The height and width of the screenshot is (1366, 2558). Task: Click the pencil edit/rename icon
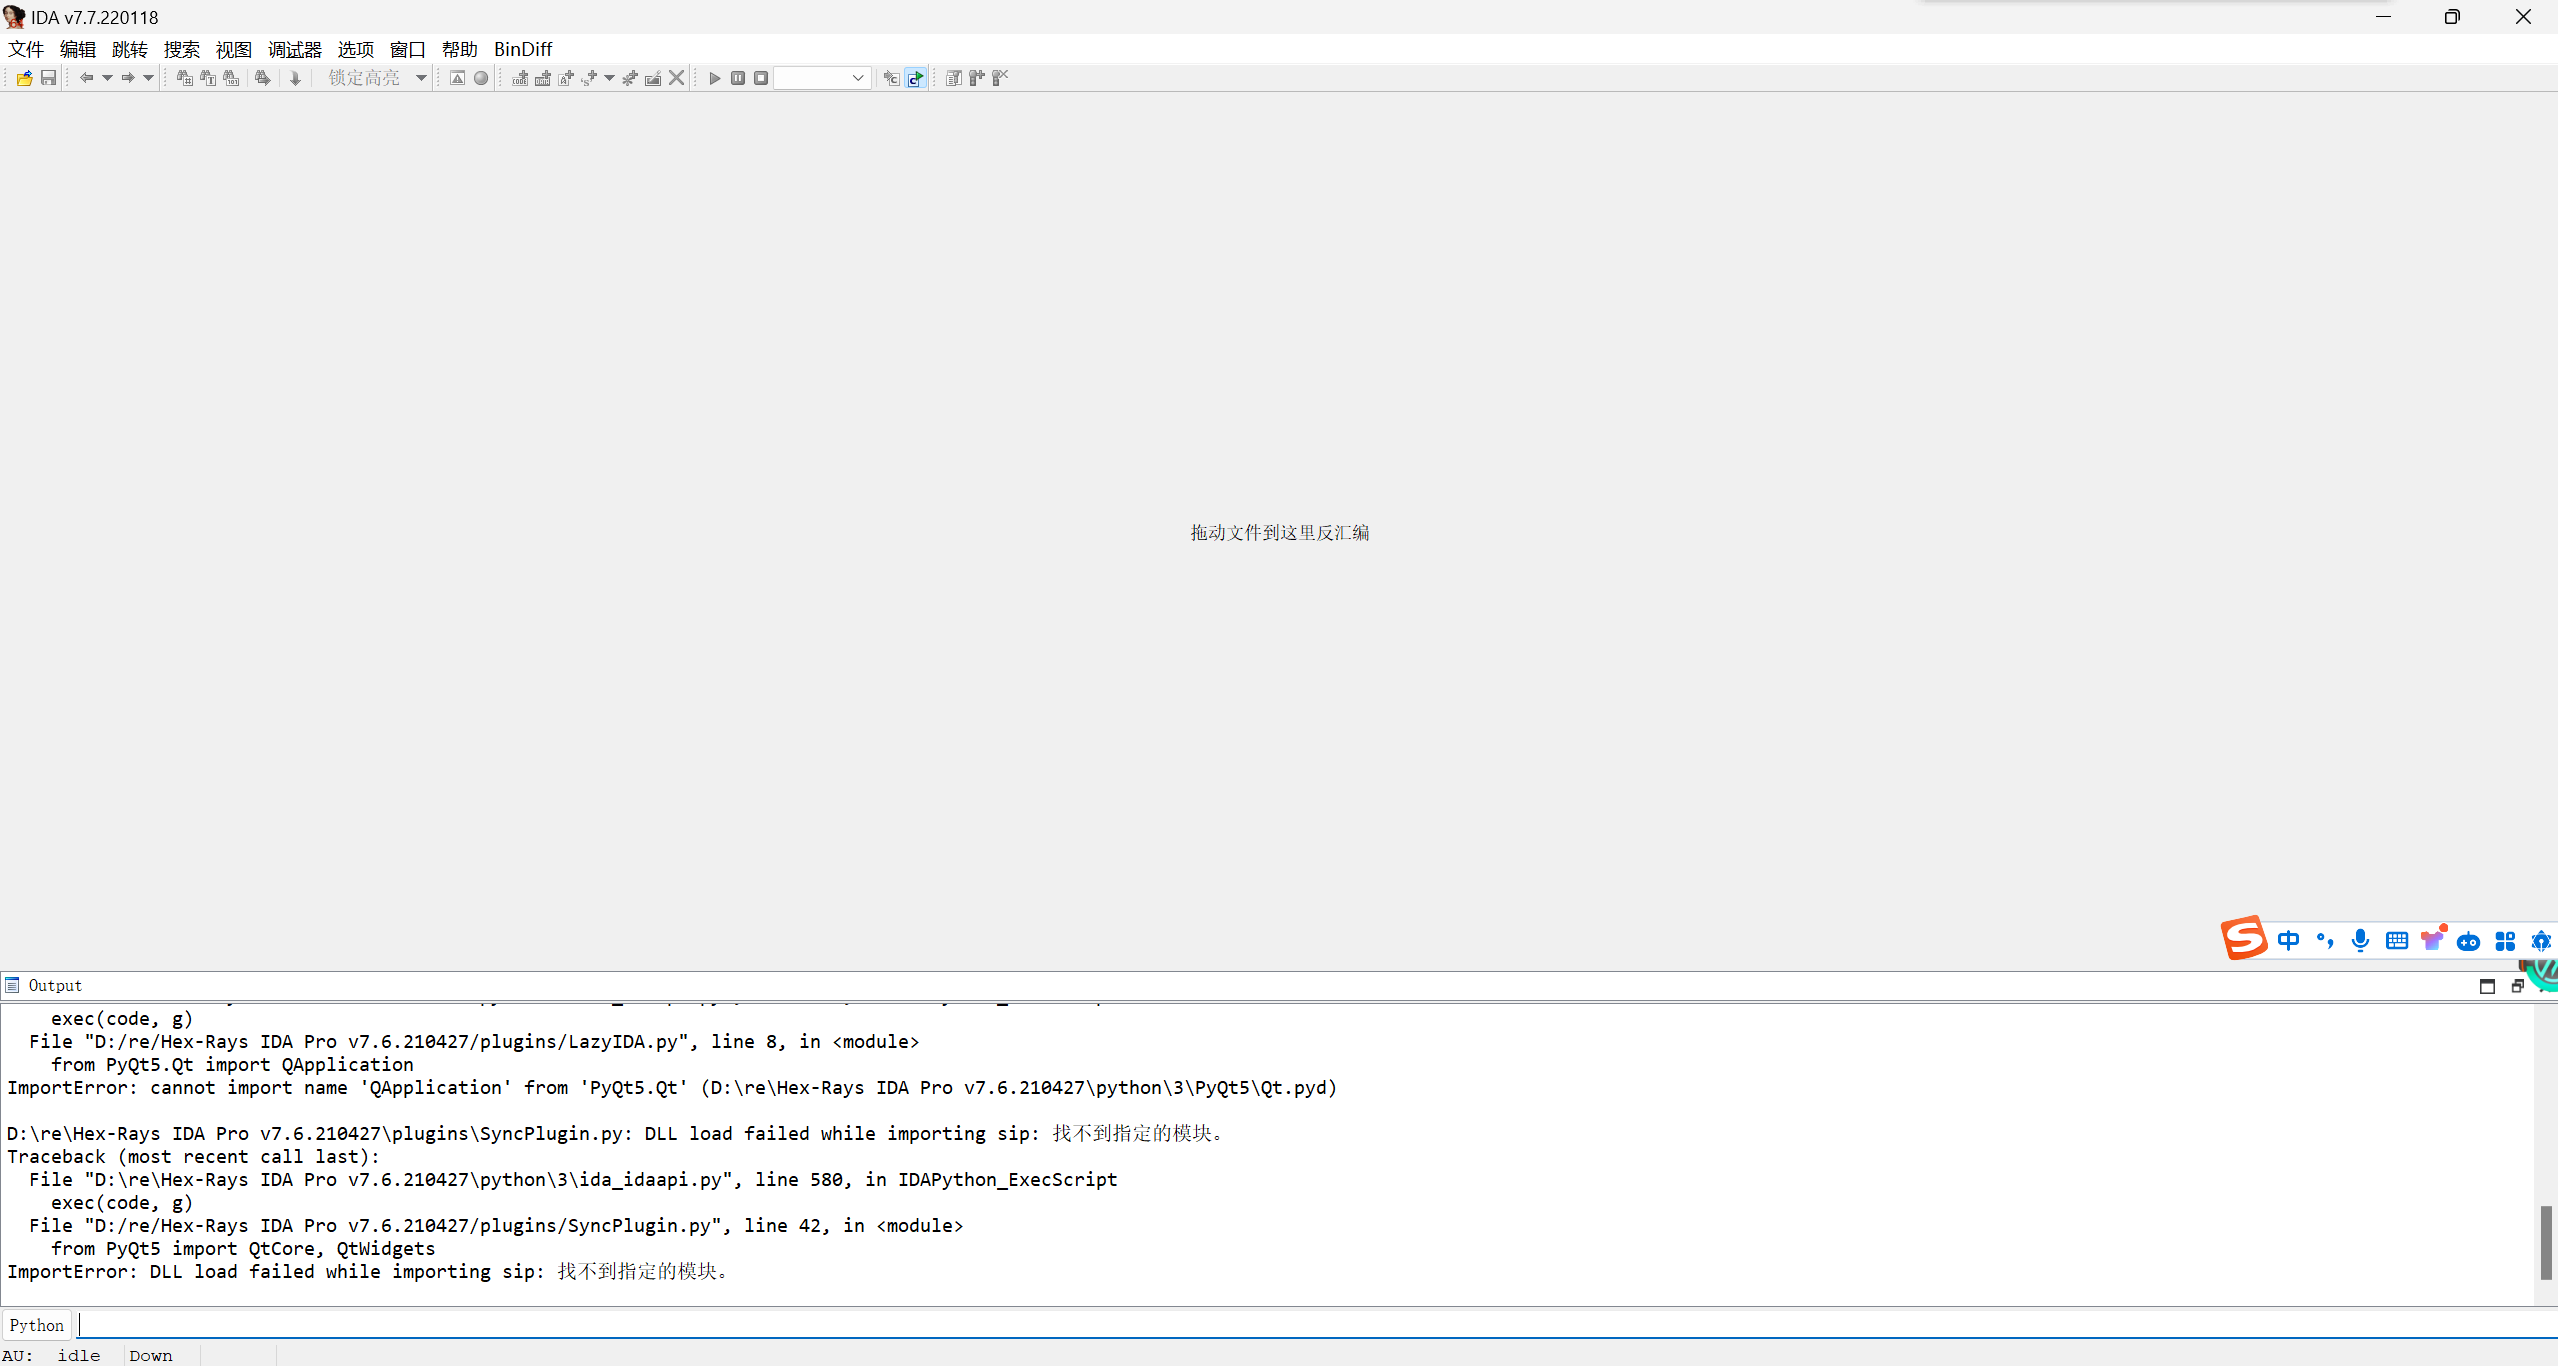653,78
